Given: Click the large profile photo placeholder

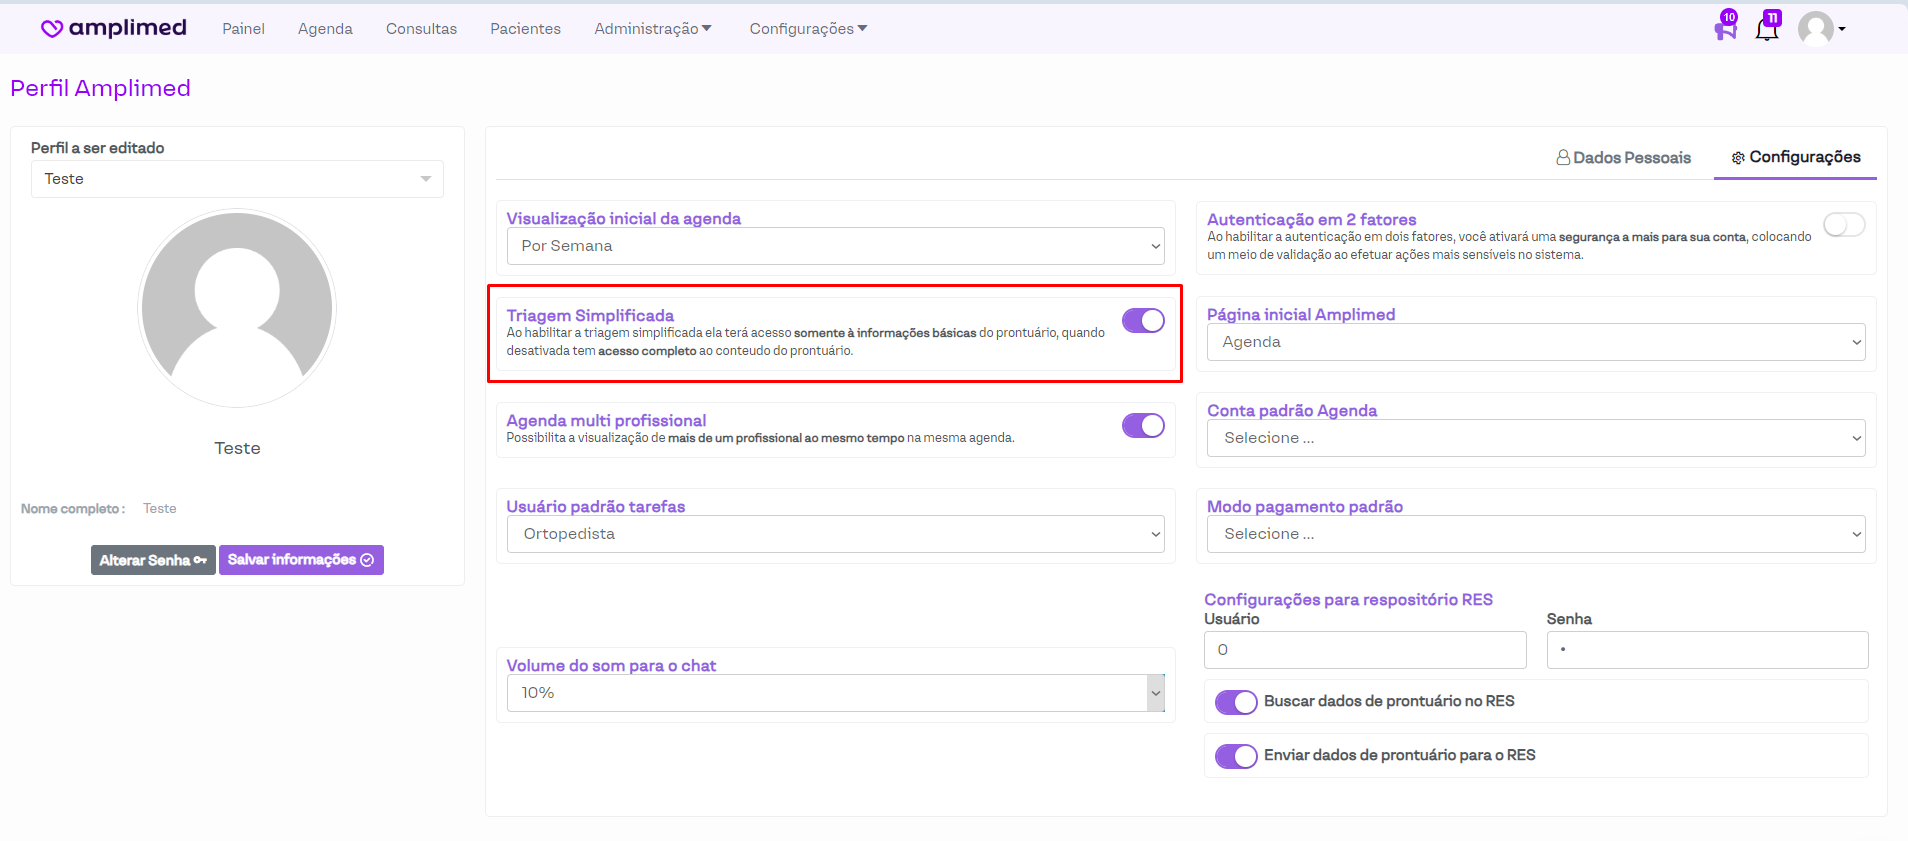Looking at the screenshot, I should pyautogui.click(x=237, y=308).
